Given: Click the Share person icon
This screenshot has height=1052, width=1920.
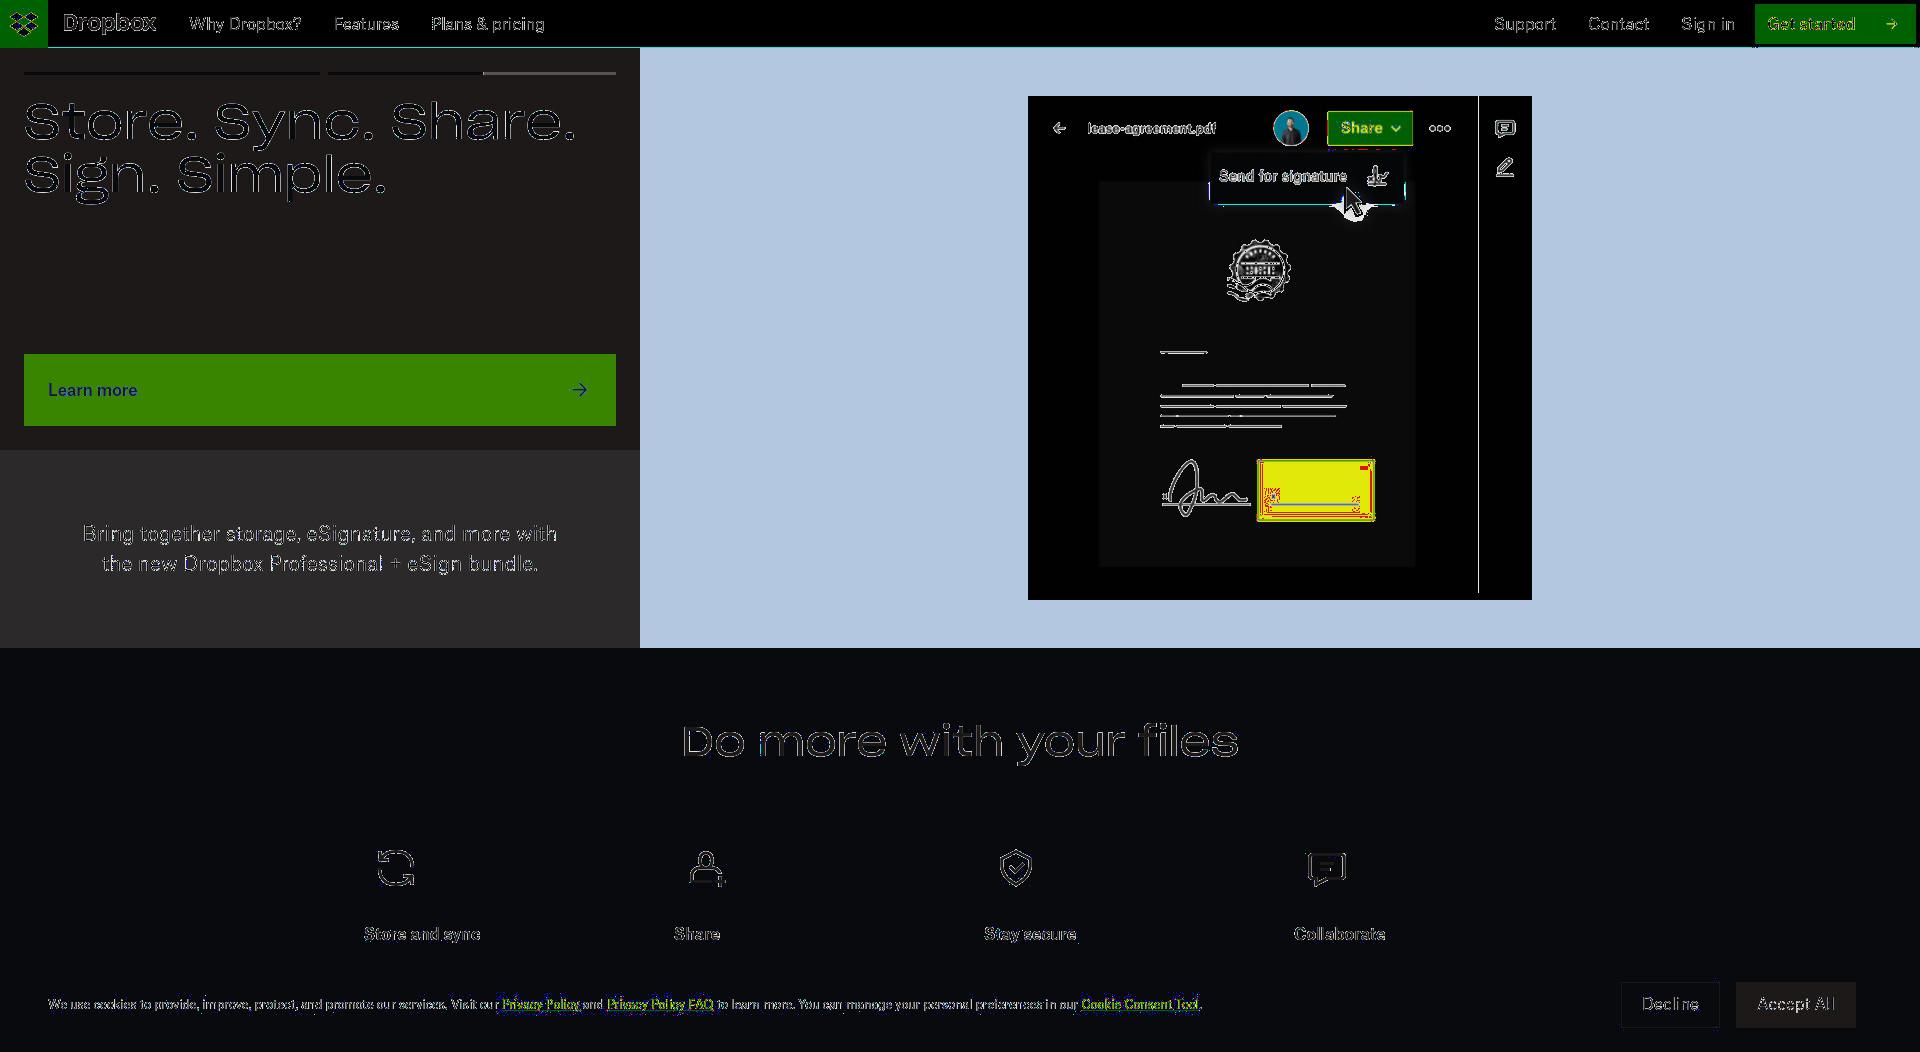Looking at the screenshot, I should [x=706, y=868].
